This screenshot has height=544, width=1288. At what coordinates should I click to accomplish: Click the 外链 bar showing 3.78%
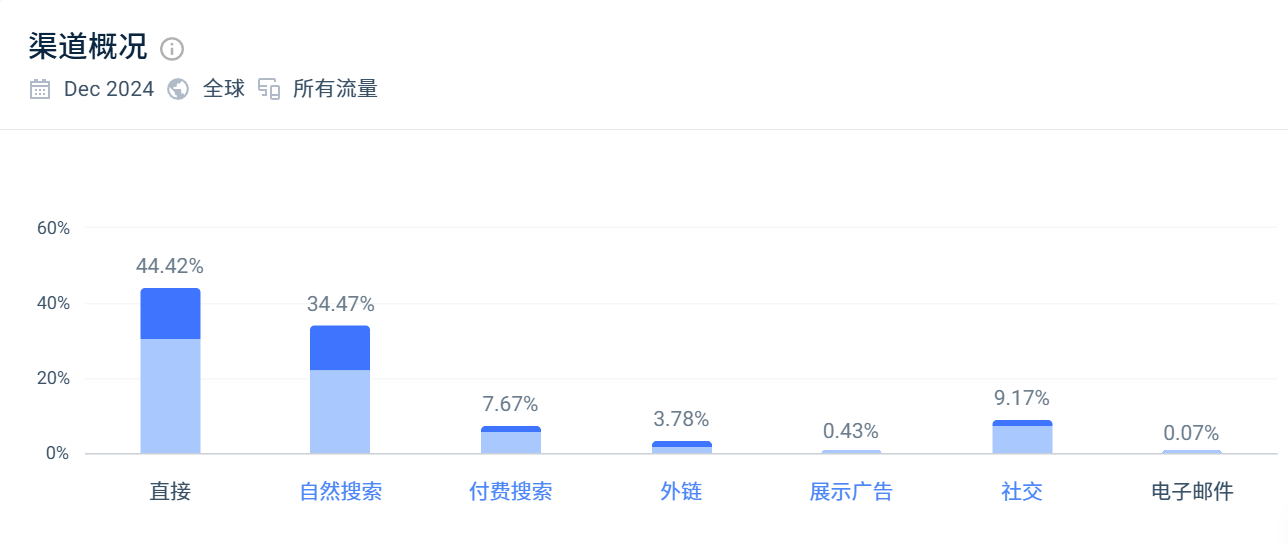point(681,448)
